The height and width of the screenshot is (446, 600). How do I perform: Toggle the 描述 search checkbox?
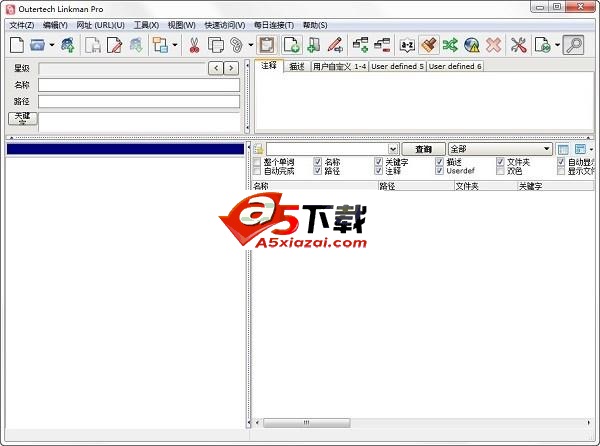(x=440, y=162)
